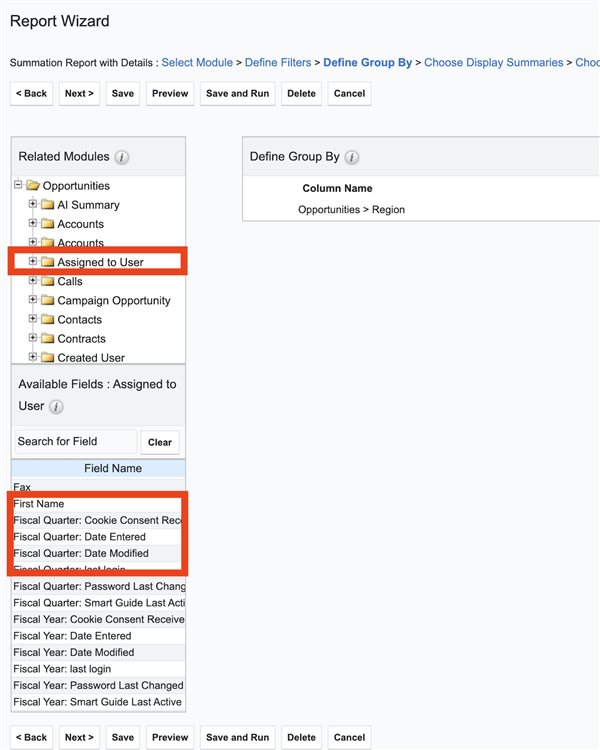The image size is (600, 750).
Task: Jump to Choose Display Summaries step
Action: tap(493, 62)
